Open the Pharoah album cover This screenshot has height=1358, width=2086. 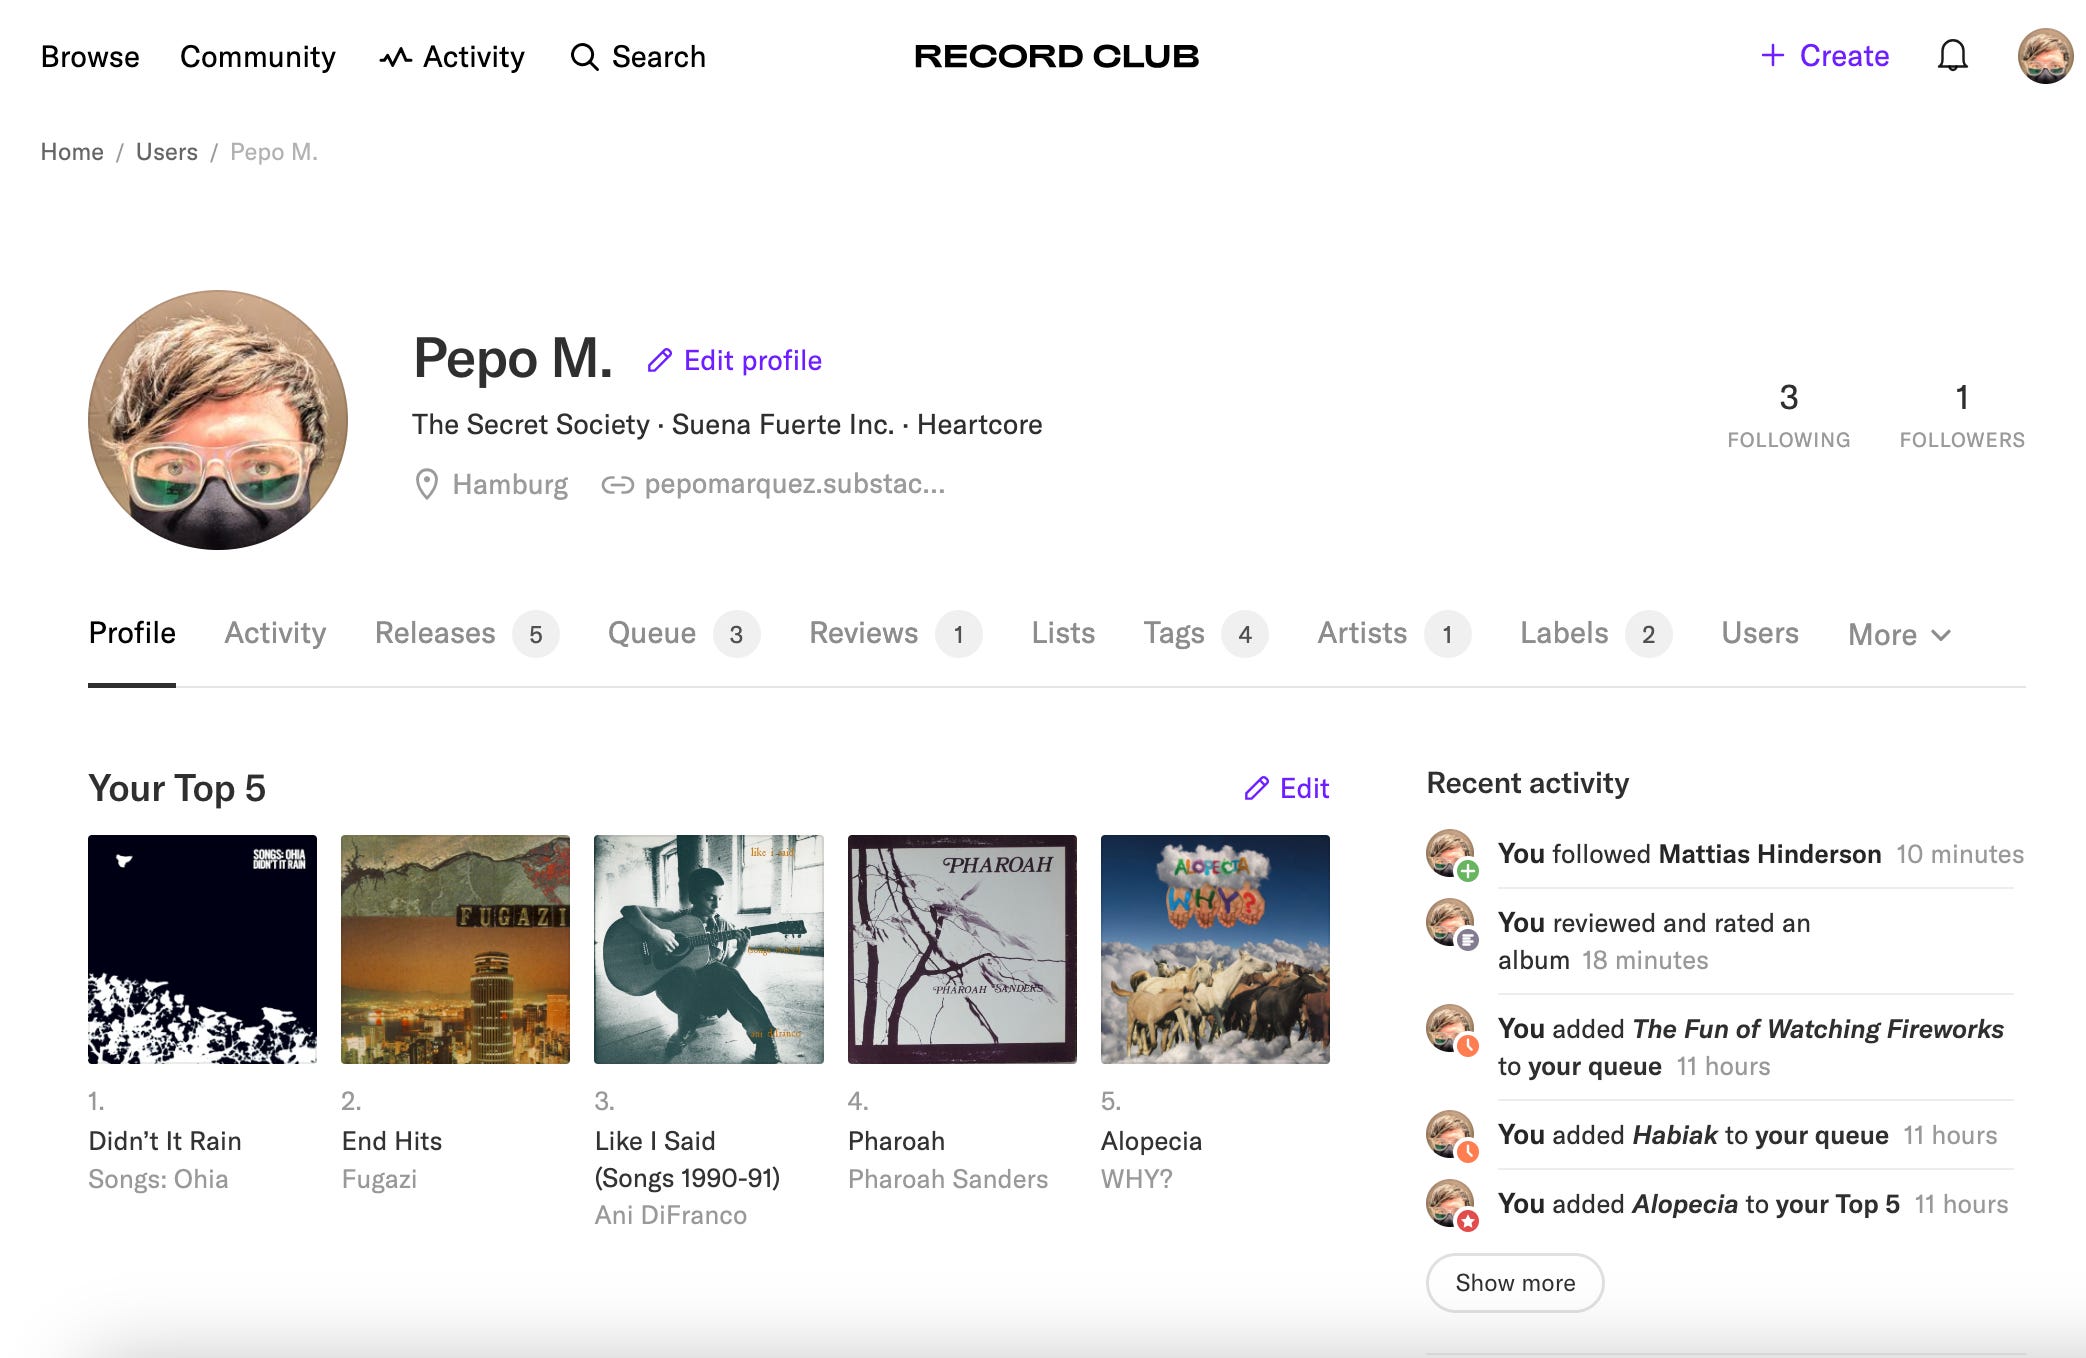(962, 949)
